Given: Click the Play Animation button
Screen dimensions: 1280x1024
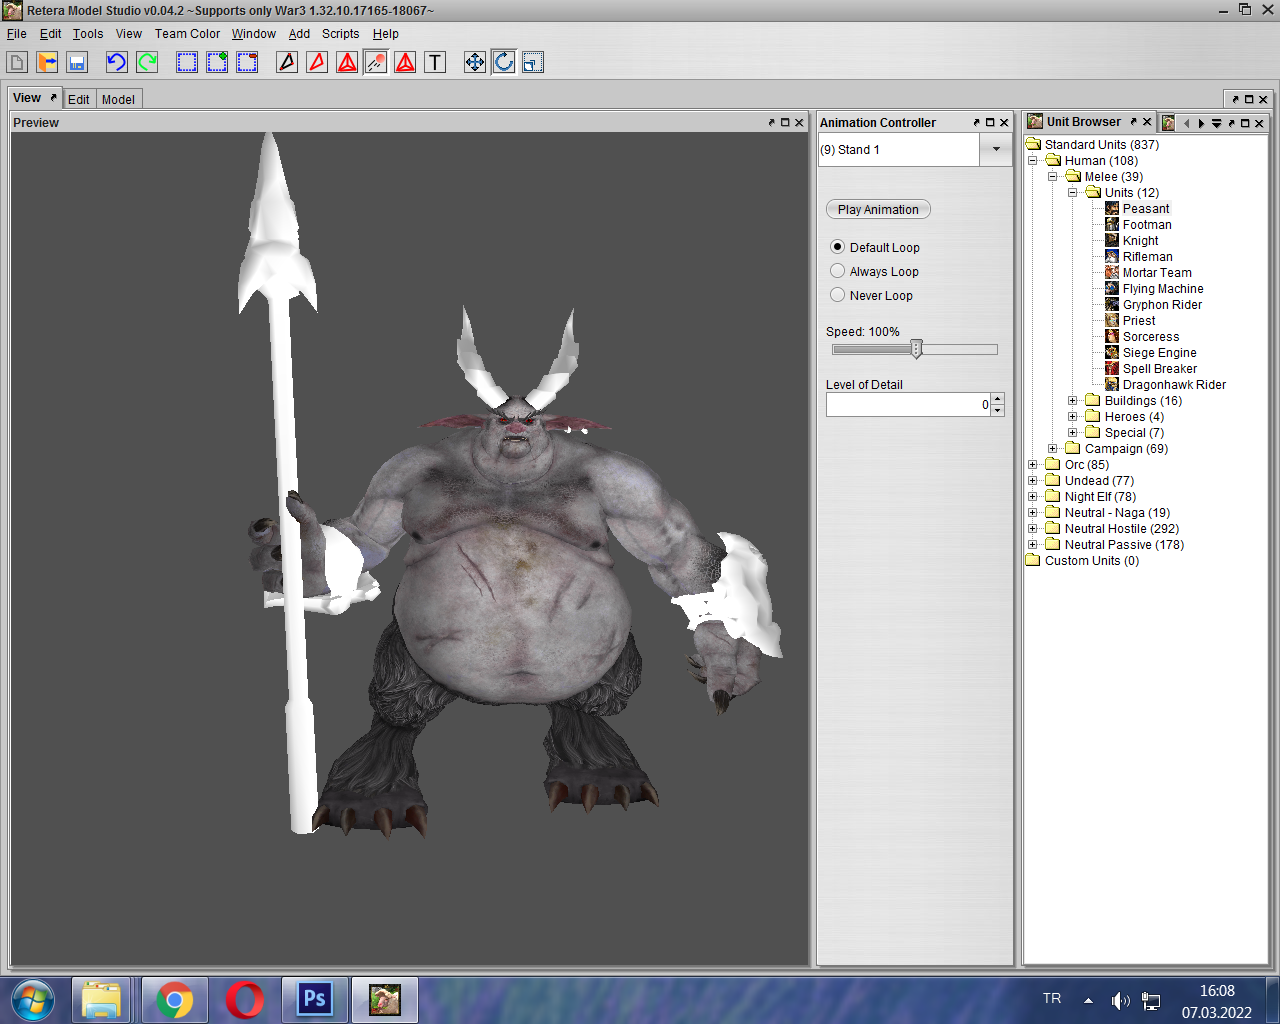Looking at the screenshot, I should click(878, 209).
